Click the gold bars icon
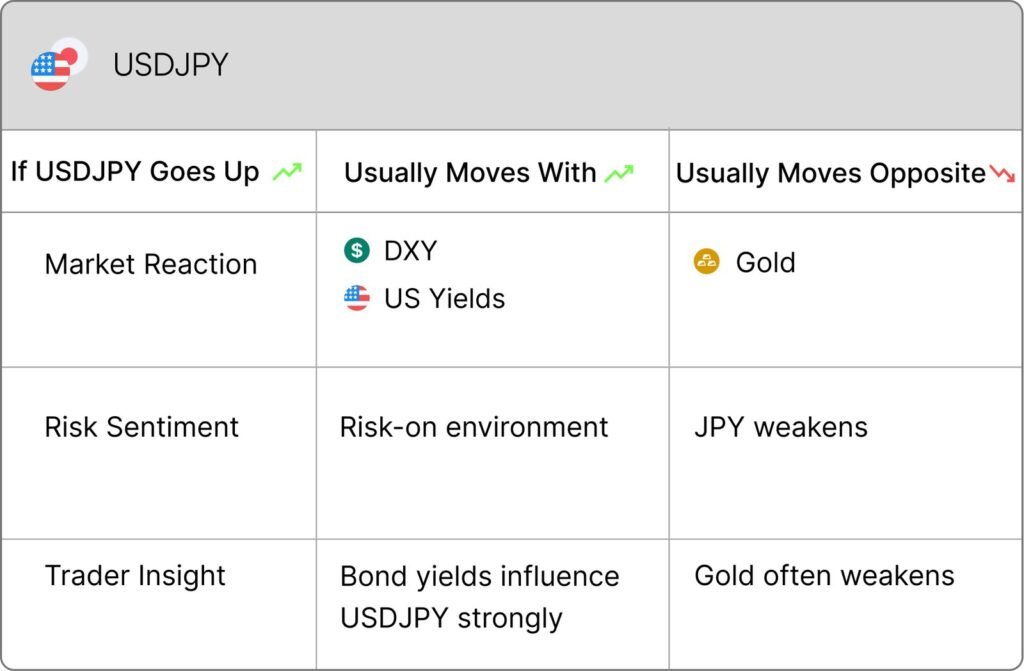 706,261
